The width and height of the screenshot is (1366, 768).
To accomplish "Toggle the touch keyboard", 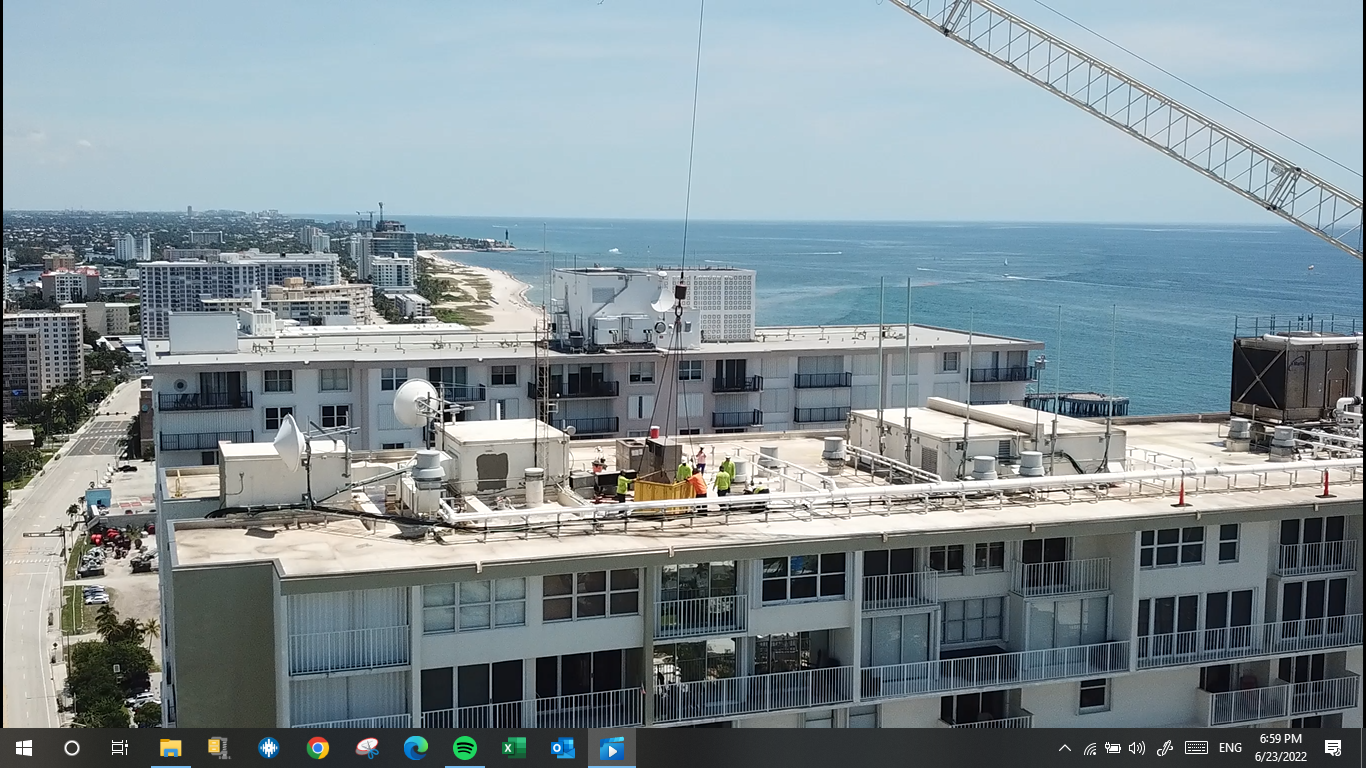I will click(1196, 748).
